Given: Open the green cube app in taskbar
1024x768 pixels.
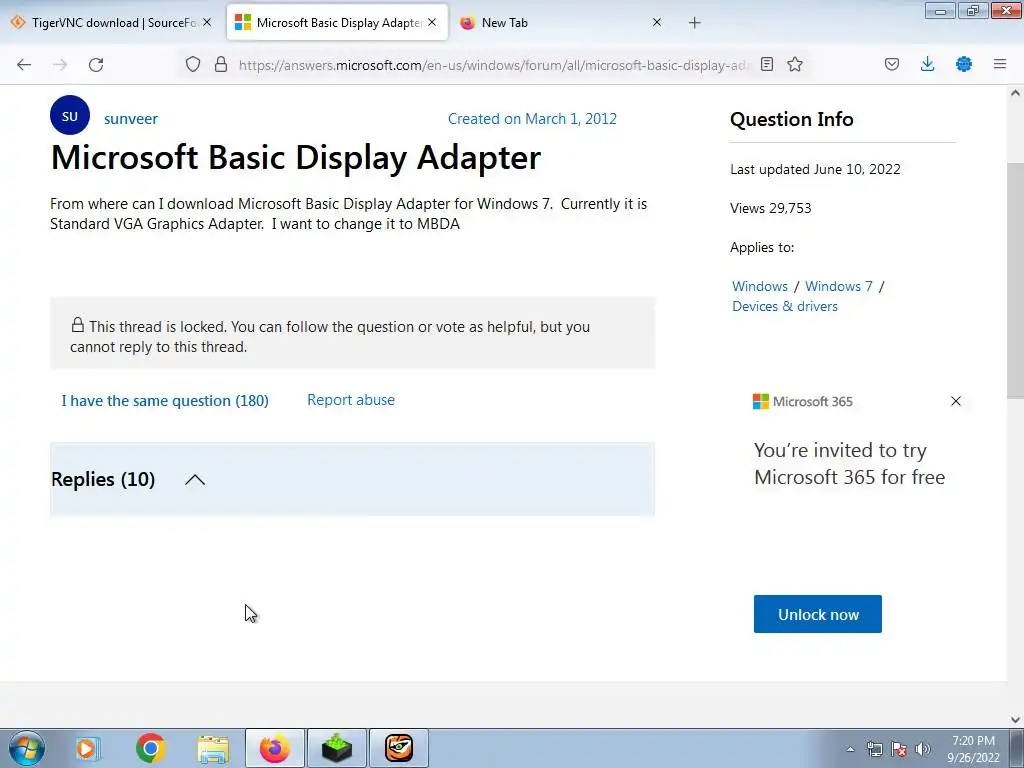Looking at the screenshot, I should click(337, 748).
